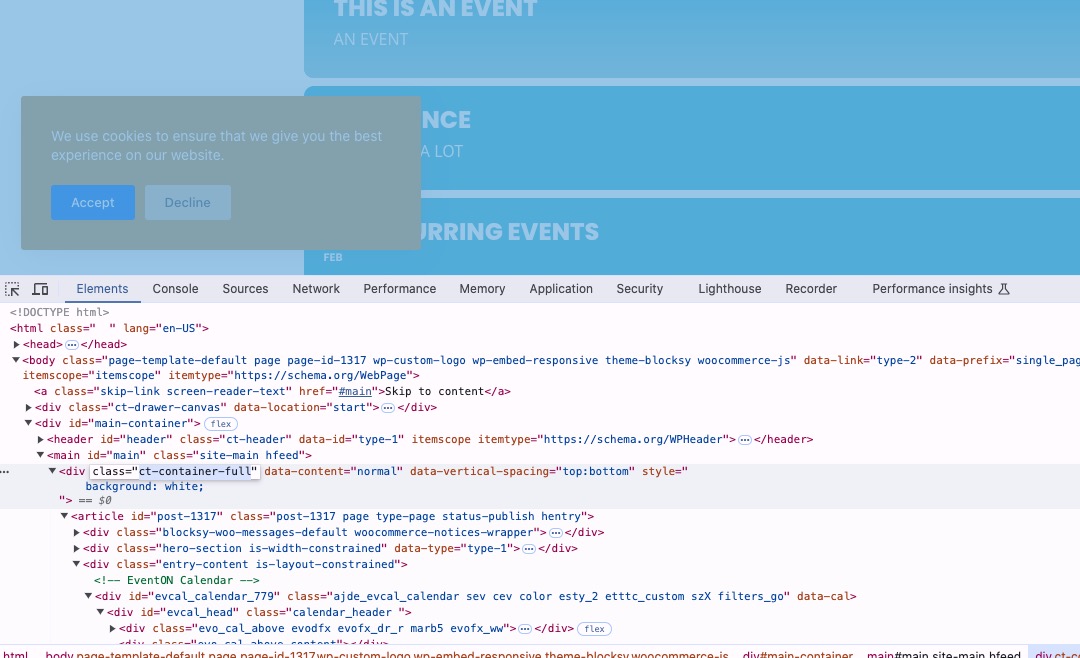The height and width of the screenshot is (658, 1080).
Task: Expand the head element node
Action: [17, 345]
